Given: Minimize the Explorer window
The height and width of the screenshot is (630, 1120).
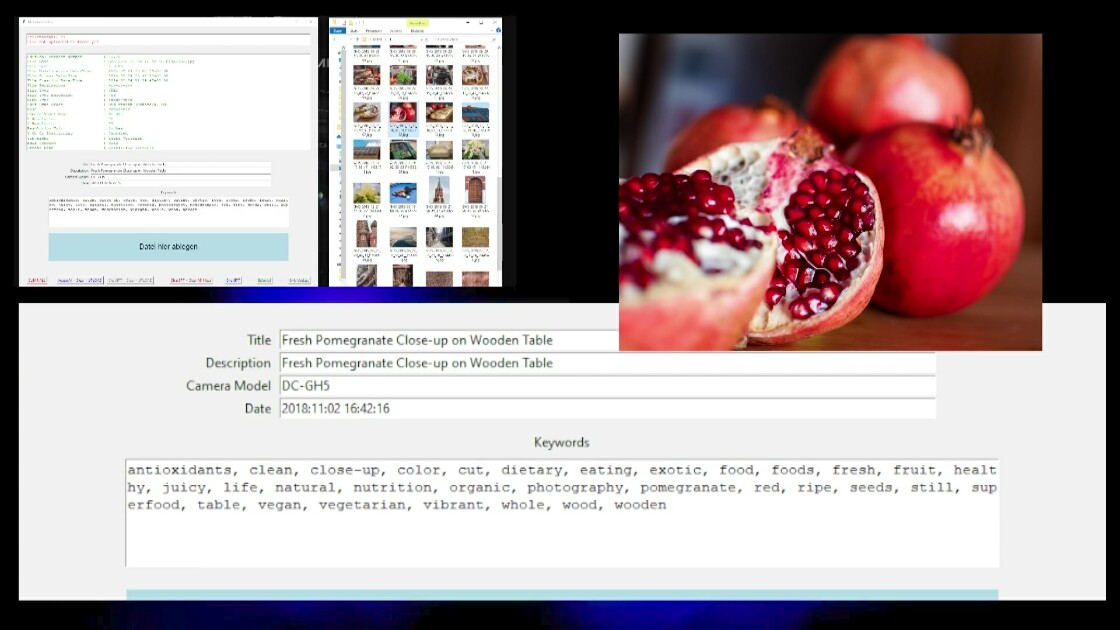Looking at the screenshot, I should pos(468,23).
